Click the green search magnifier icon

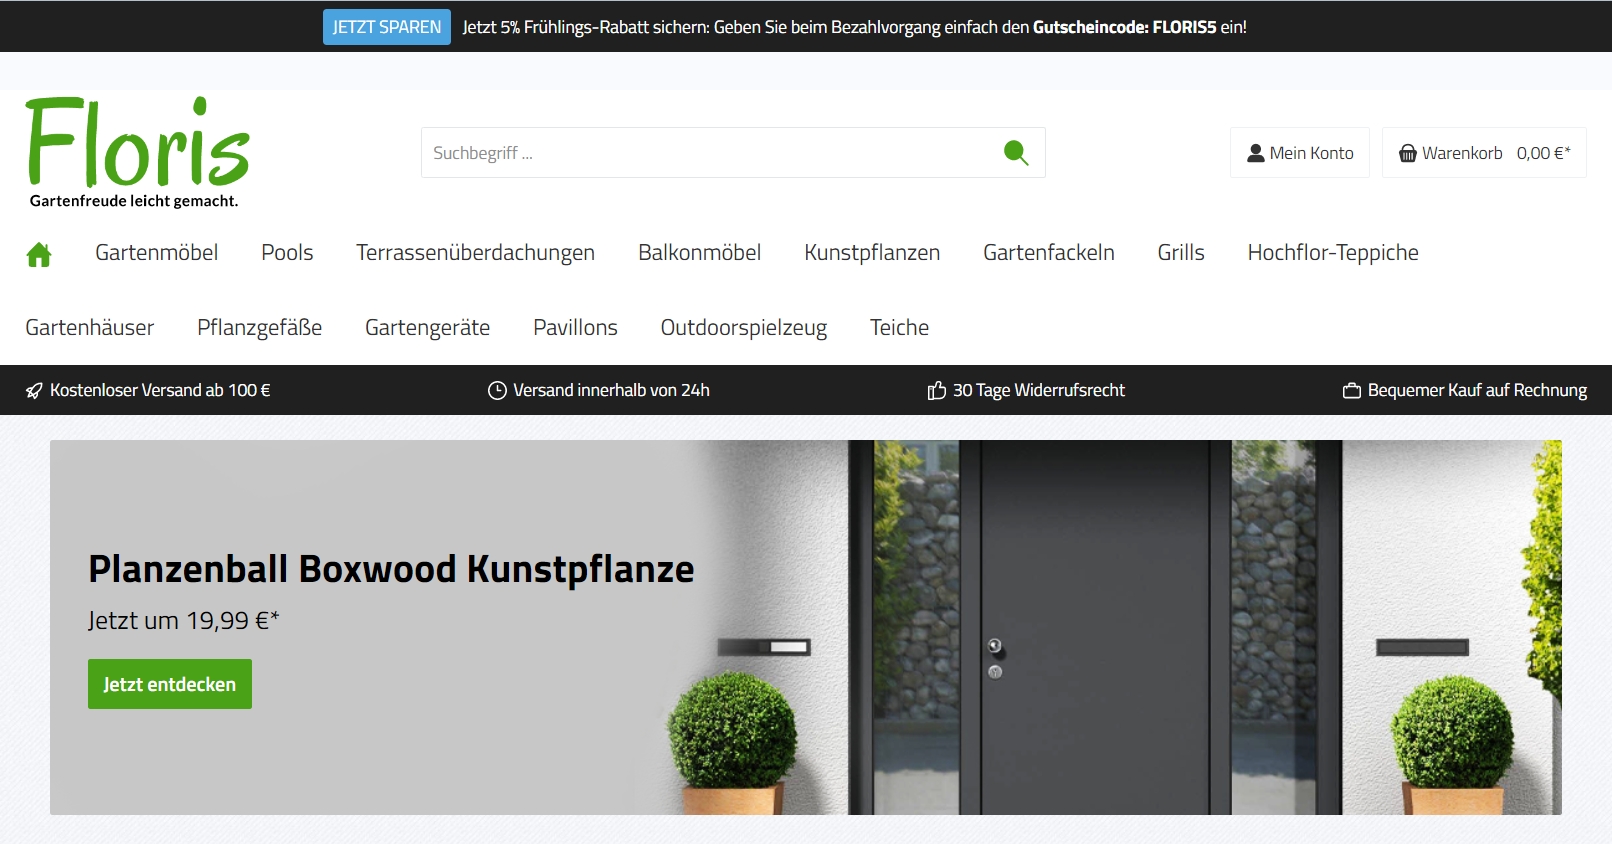[x=1015, y=152]
